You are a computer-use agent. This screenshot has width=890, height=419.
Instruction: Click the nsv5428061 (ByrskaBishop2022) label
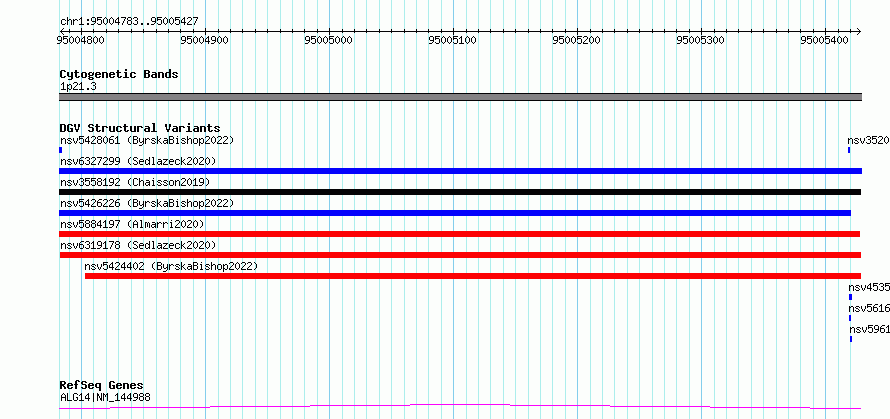tap(147, 140)
